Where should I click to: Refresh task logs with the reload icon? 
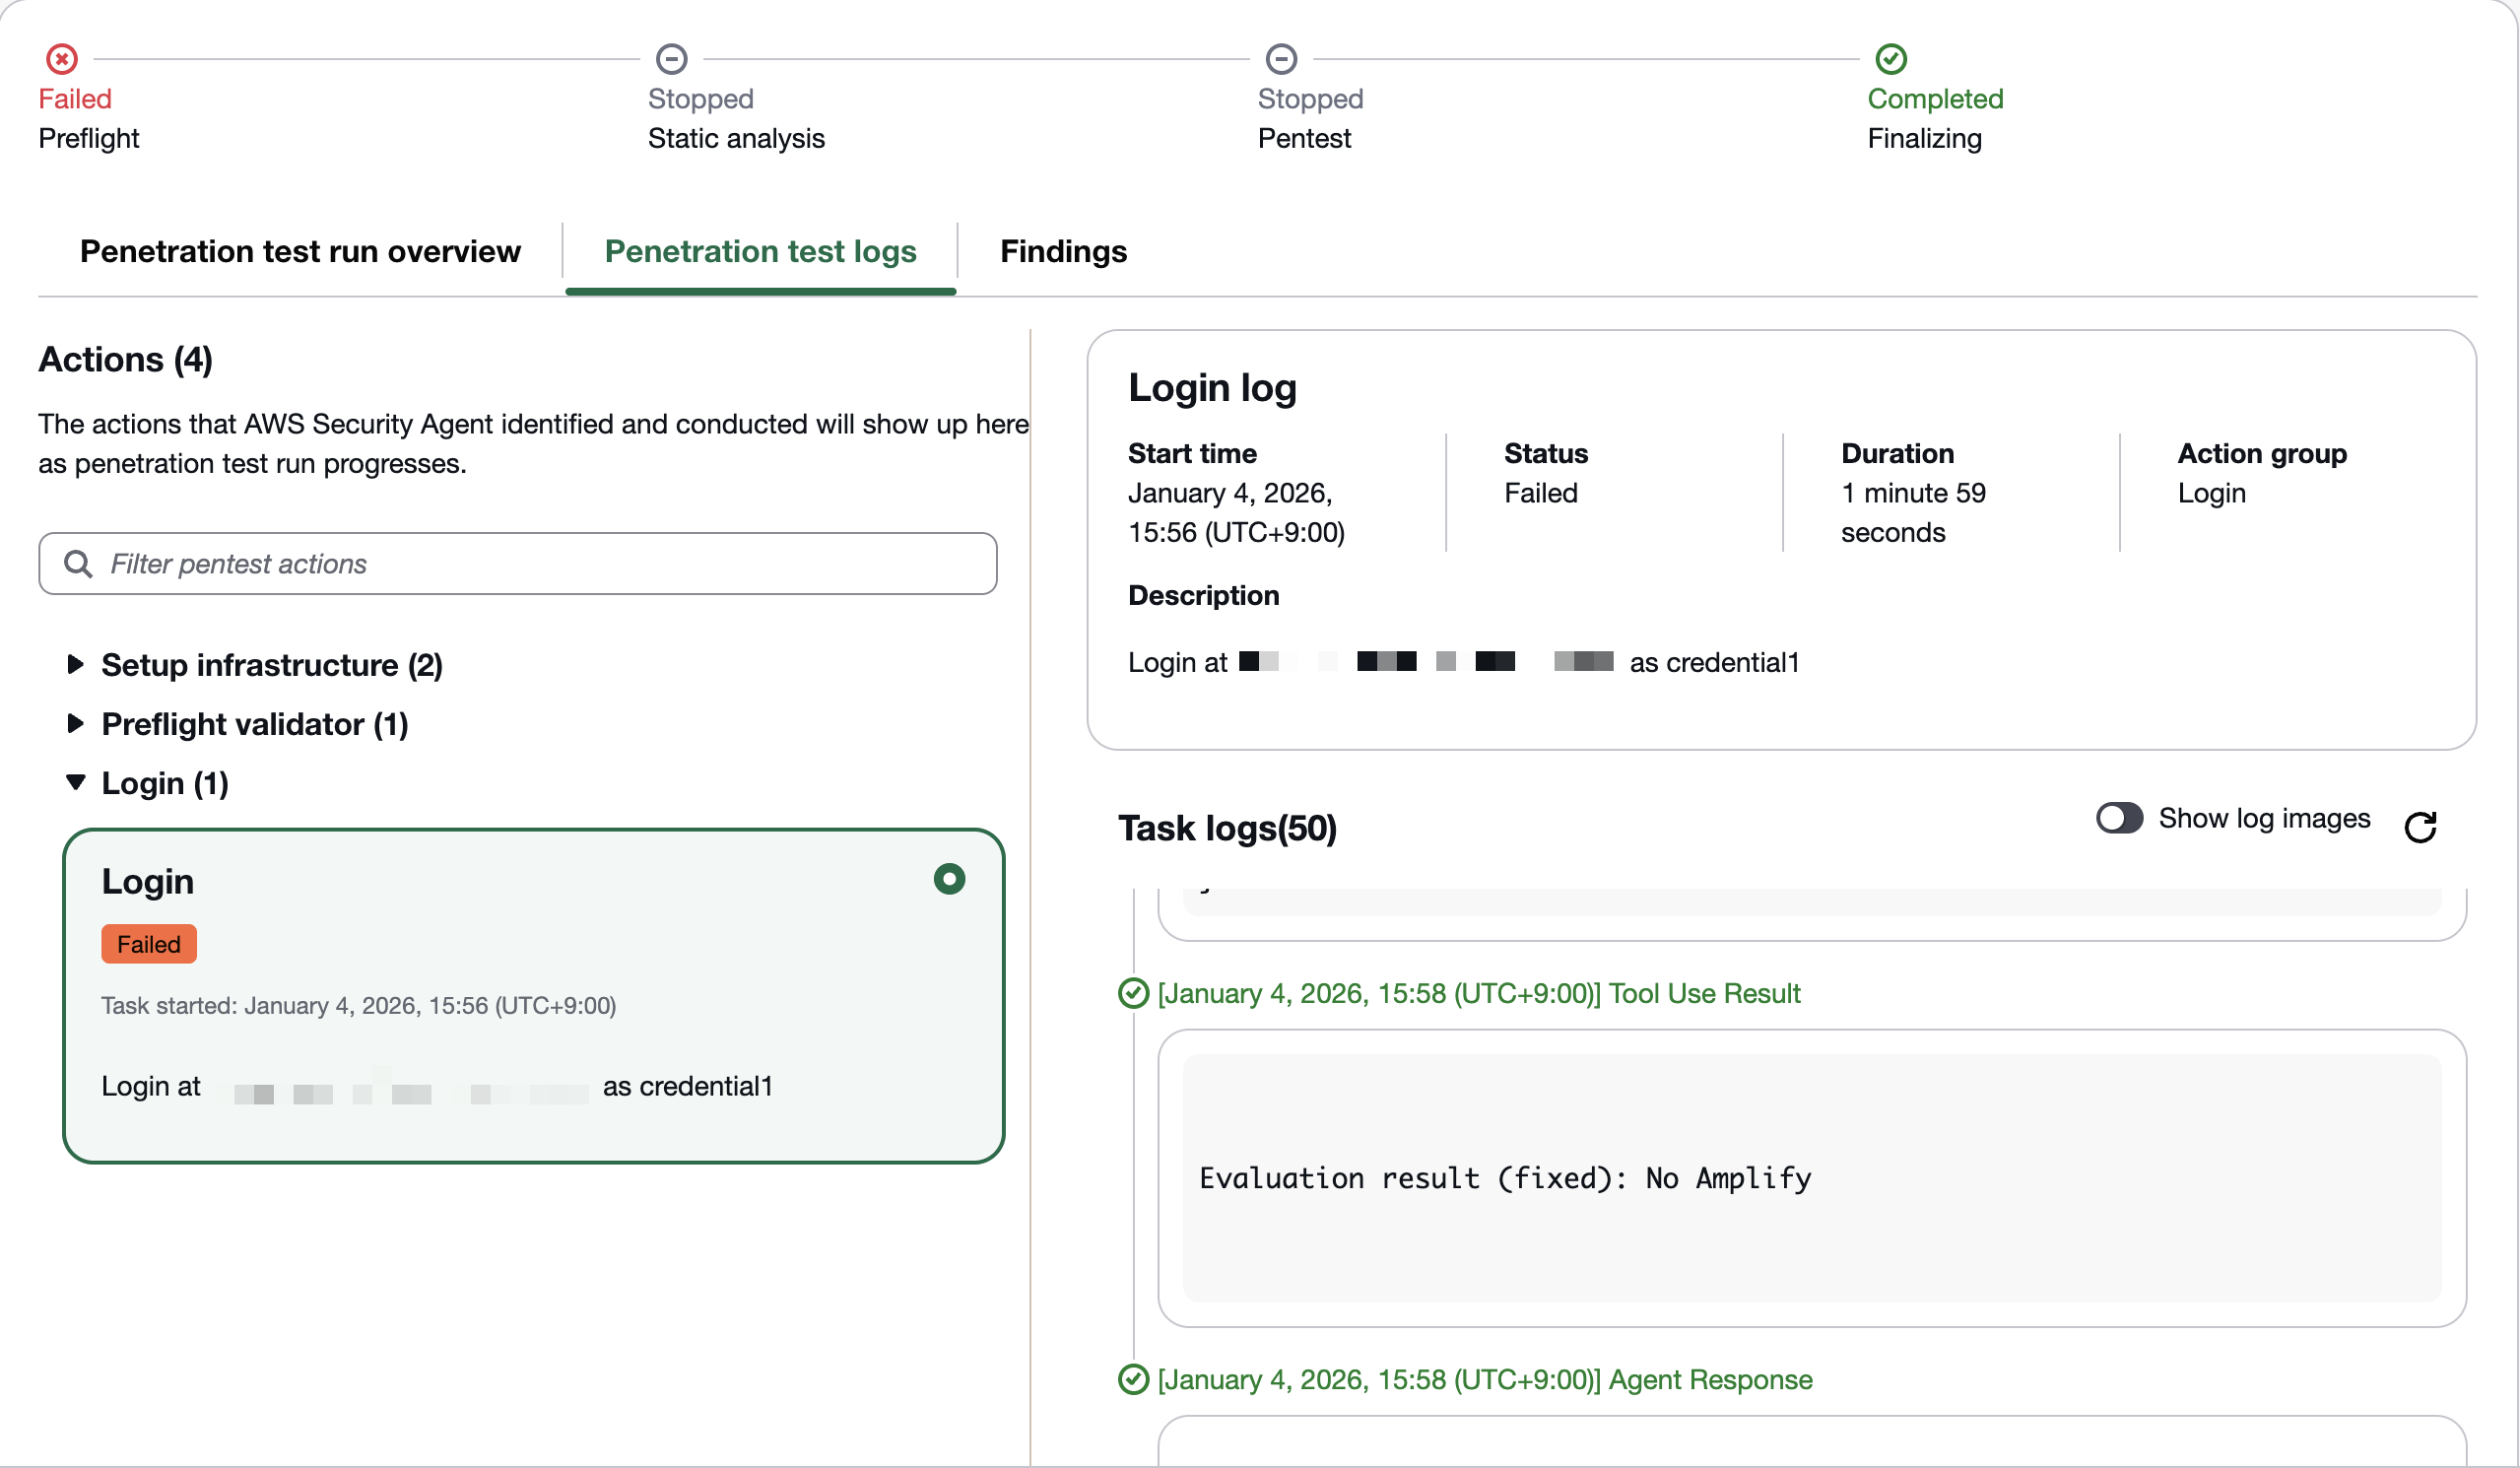tap(2420, 827)
